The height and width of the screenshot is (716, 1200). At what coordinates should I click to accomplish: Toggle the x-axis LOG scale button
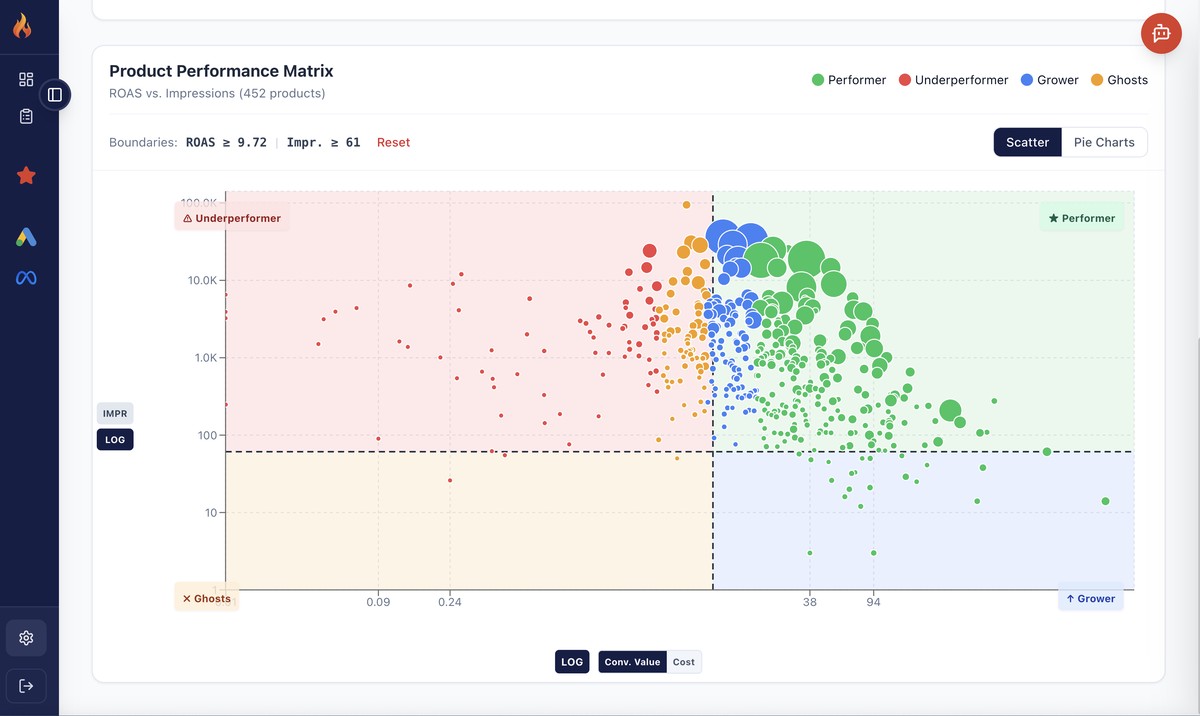point(572,661)
